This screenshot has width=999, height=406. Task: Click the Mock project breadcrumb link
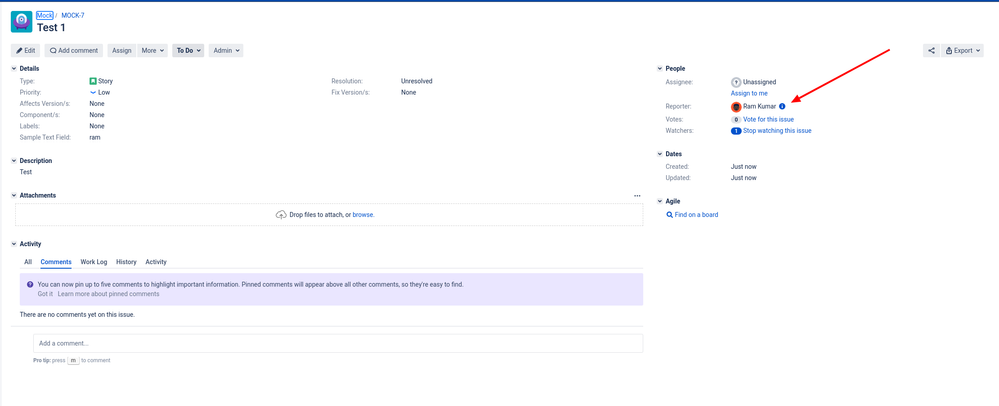point(45,15)
